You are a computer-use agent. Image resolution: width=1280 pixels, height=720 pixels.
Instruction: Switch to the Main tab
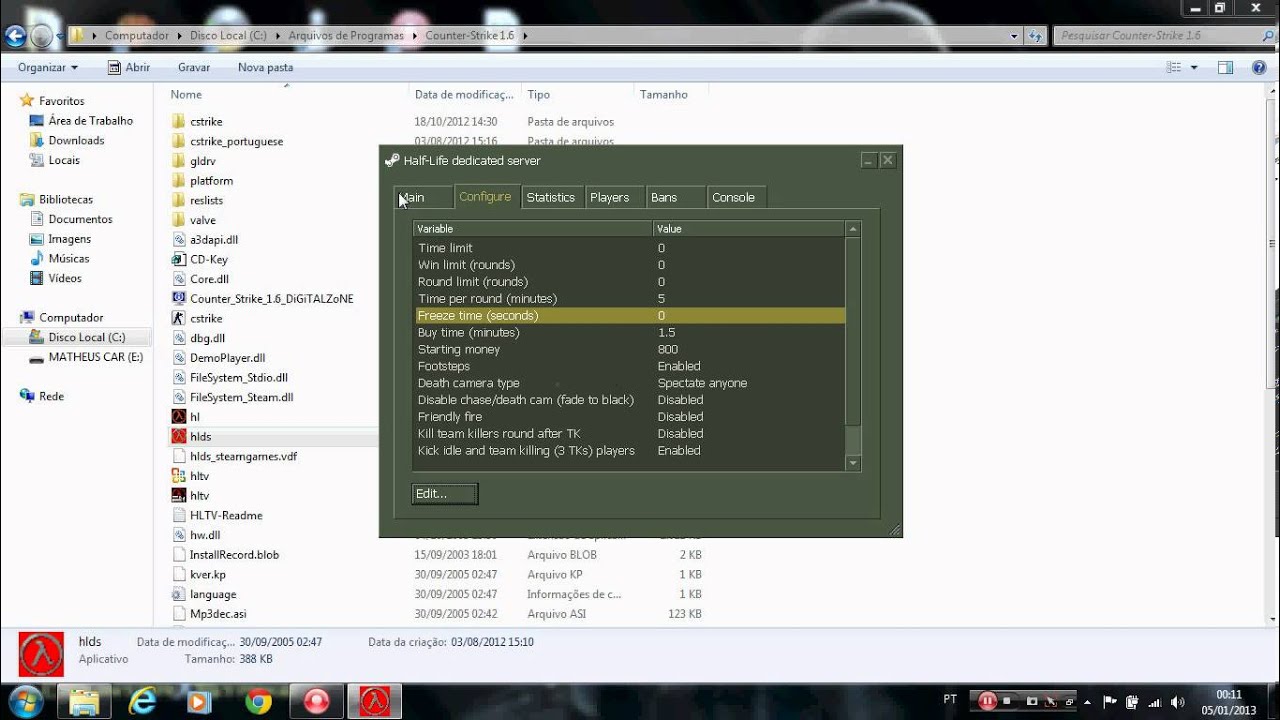(423, 197)
